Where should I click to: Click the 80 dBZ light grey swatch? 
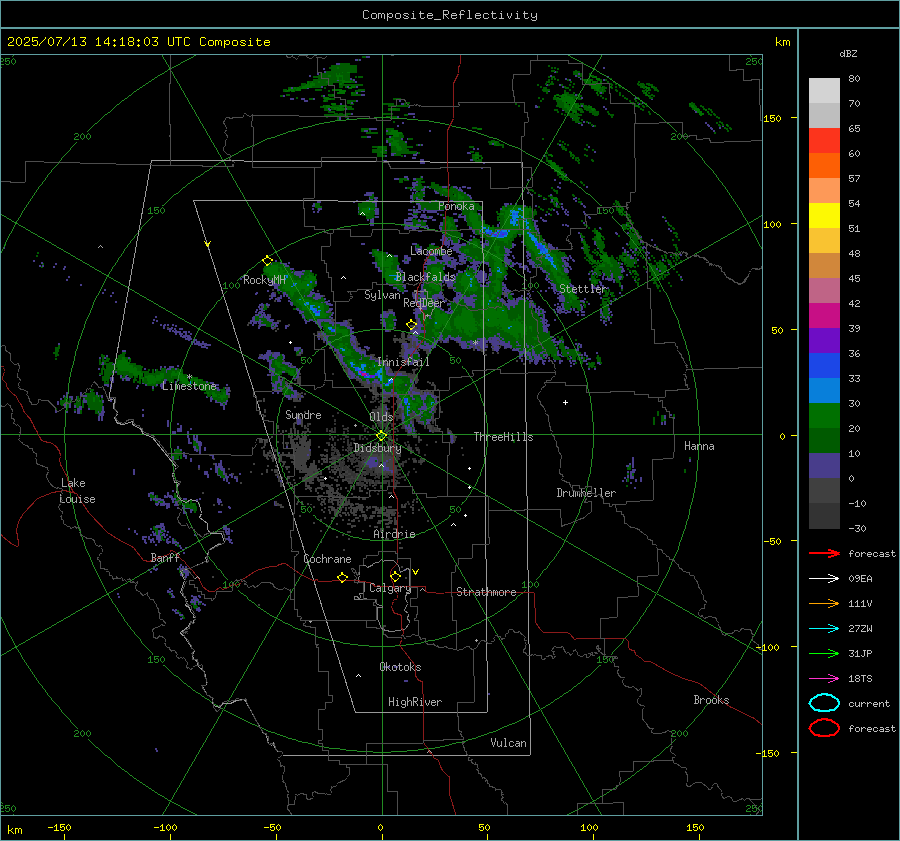pyautogui.click(x=824, y=90)
